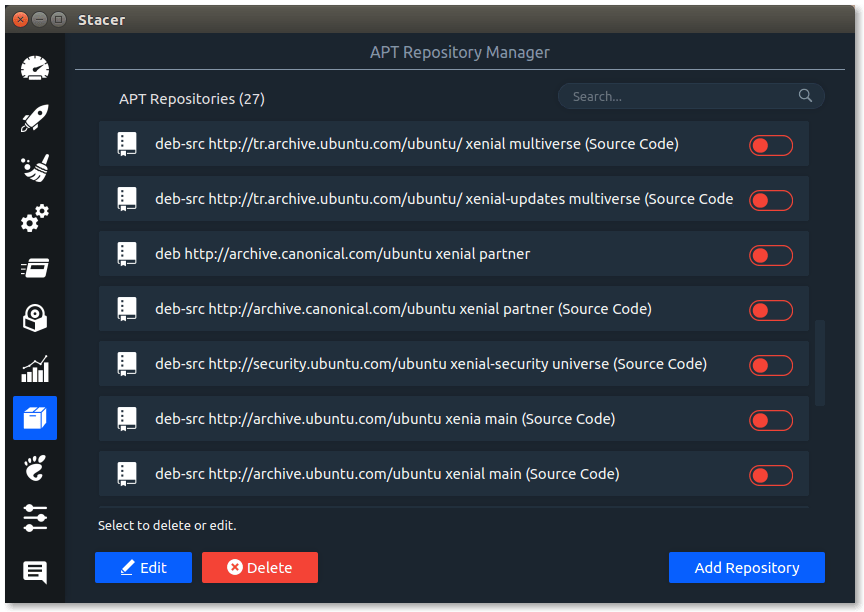This screenshot has height=612, width=864.
Task: Click the repository list scrollbar
Action: (819, 363)
